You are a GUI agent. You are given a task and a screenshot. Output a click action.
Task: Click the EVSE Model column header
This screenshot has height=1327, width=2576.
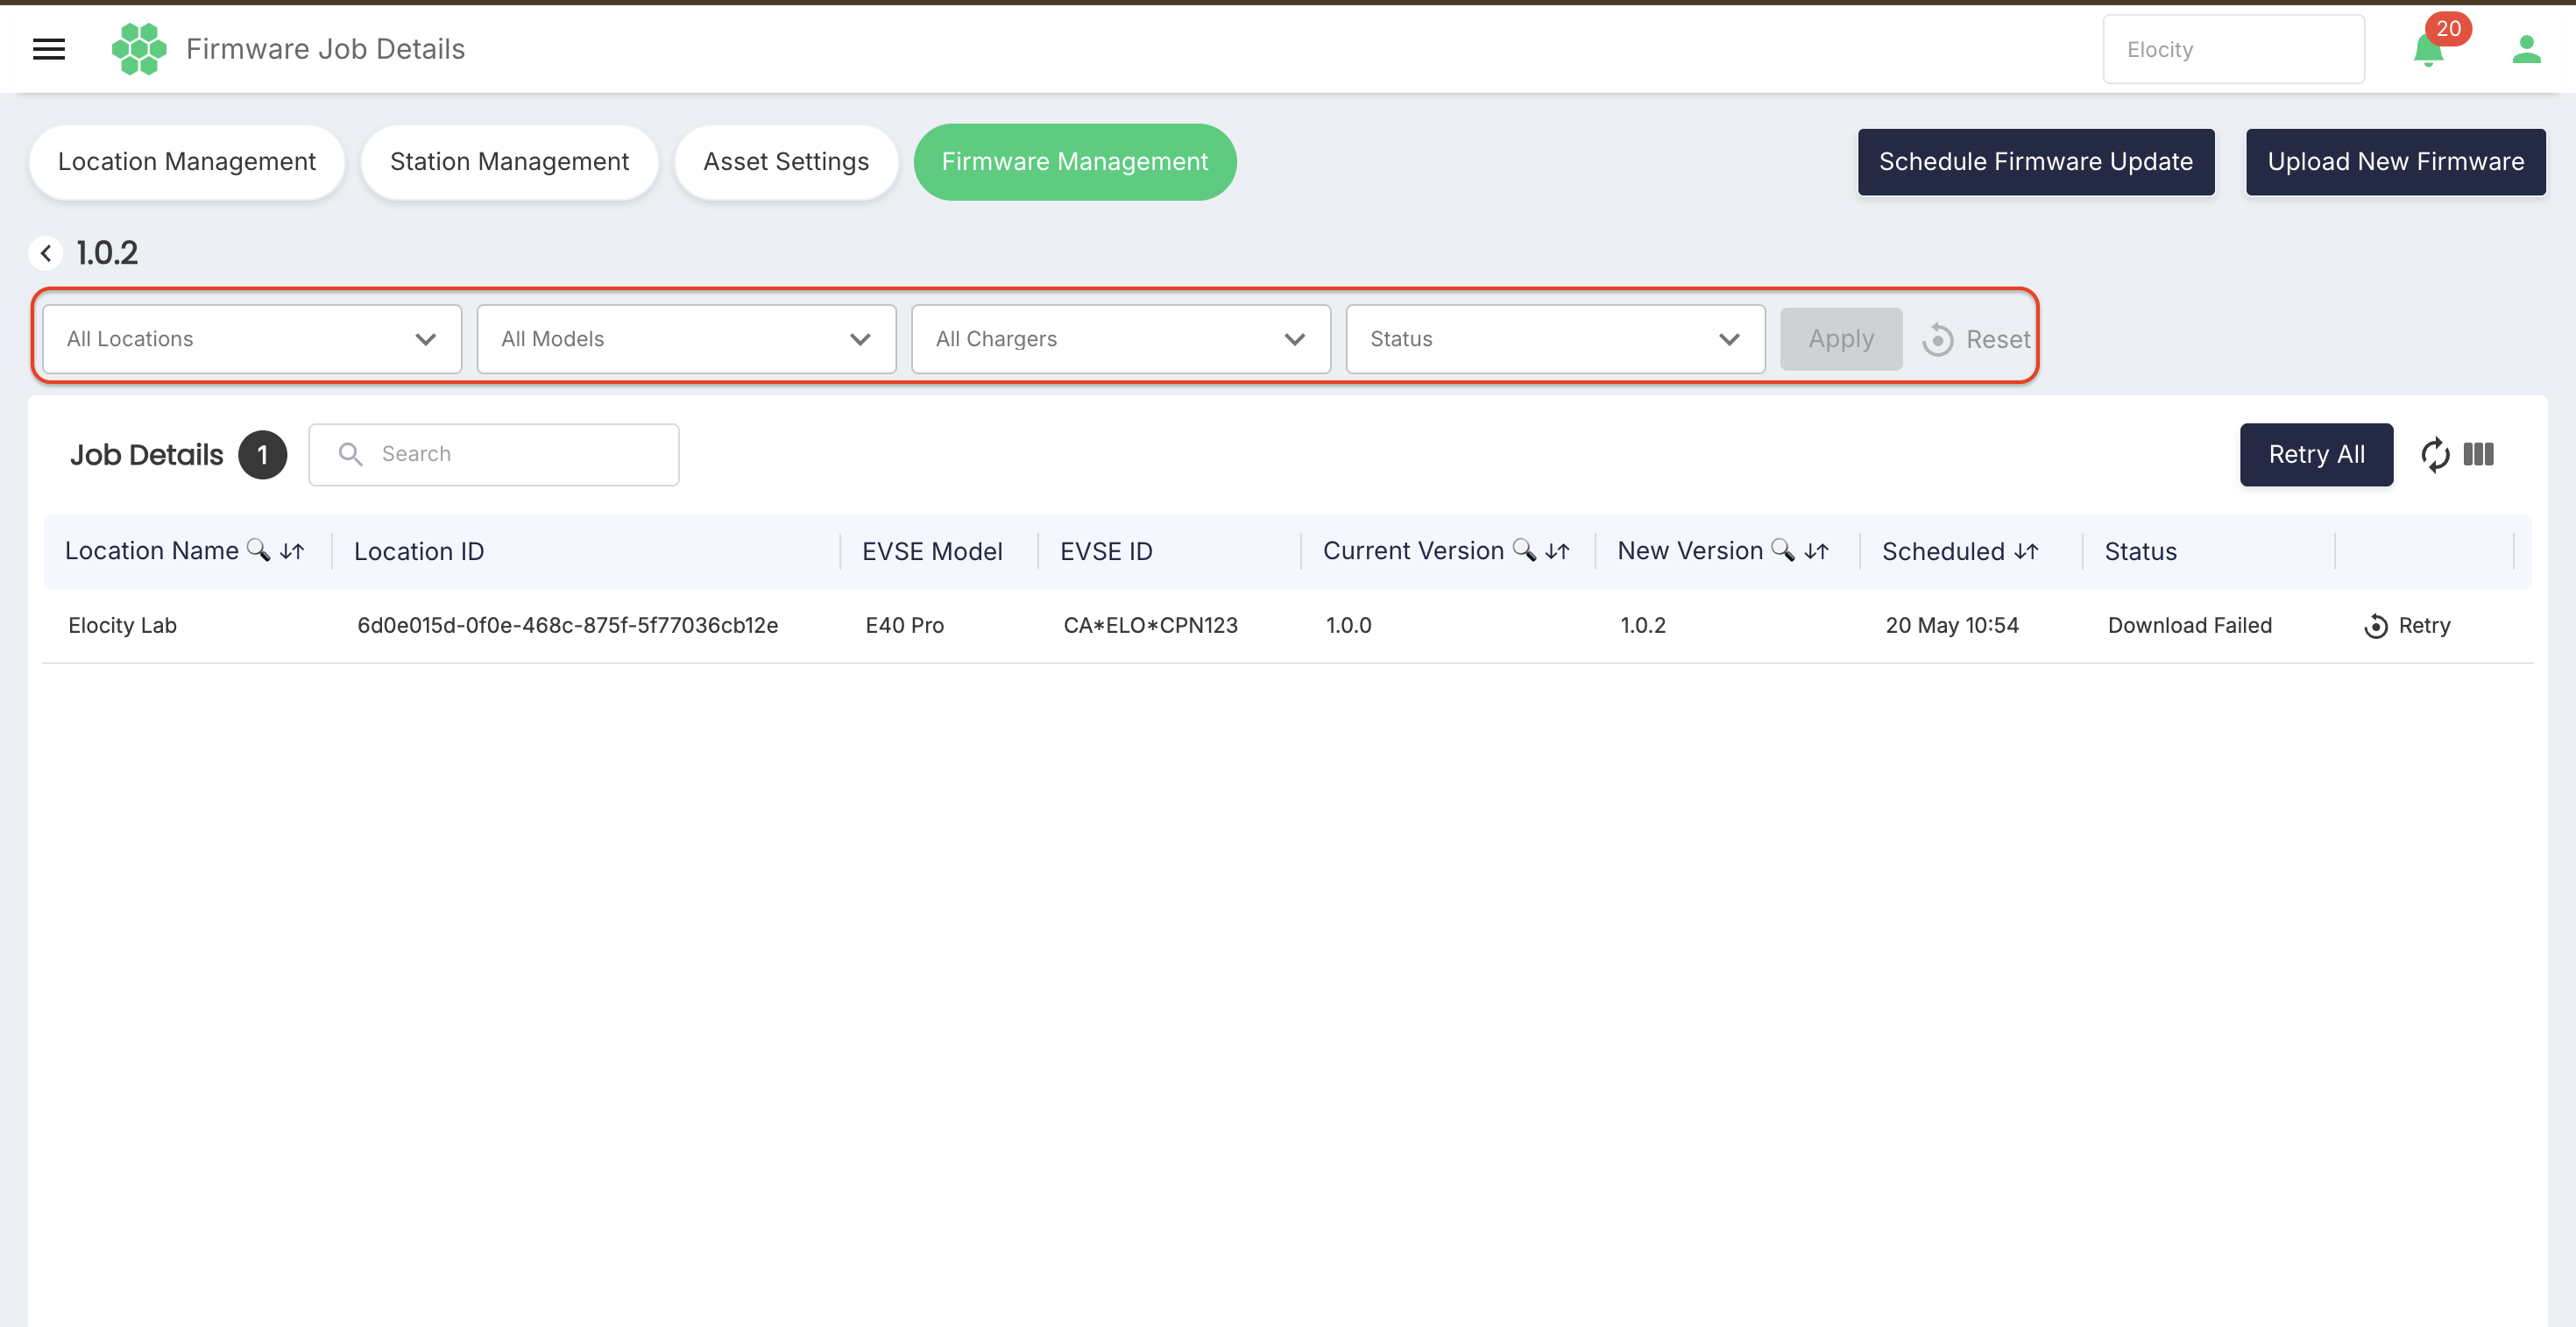pyautogui.click(x=932, y=551)
